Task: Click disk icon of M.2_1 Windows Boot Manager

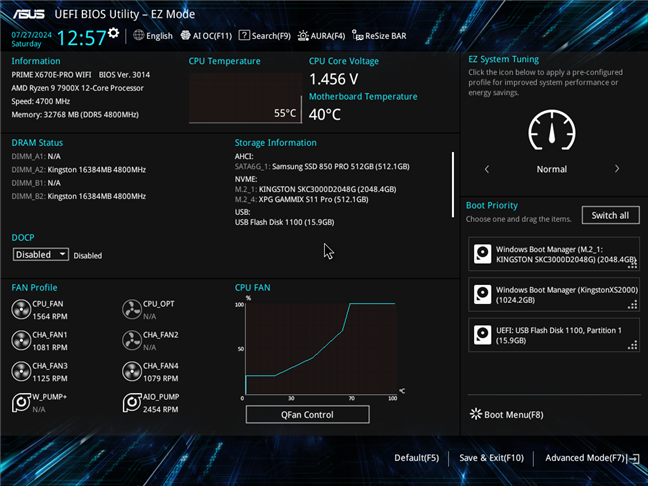Action: pos(482,254)
